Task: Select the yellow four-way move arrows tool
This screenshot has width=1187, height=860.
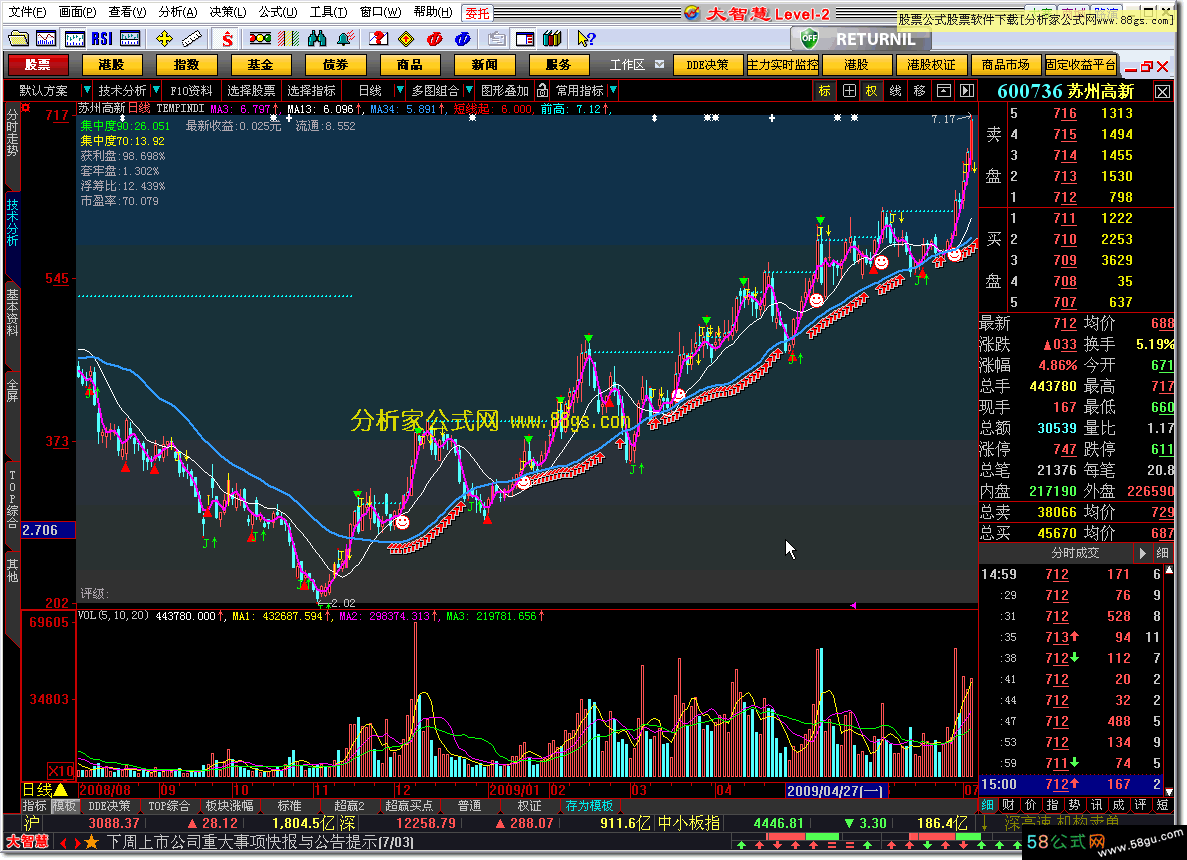Action: pyautogui.click(x=164, y=39)
